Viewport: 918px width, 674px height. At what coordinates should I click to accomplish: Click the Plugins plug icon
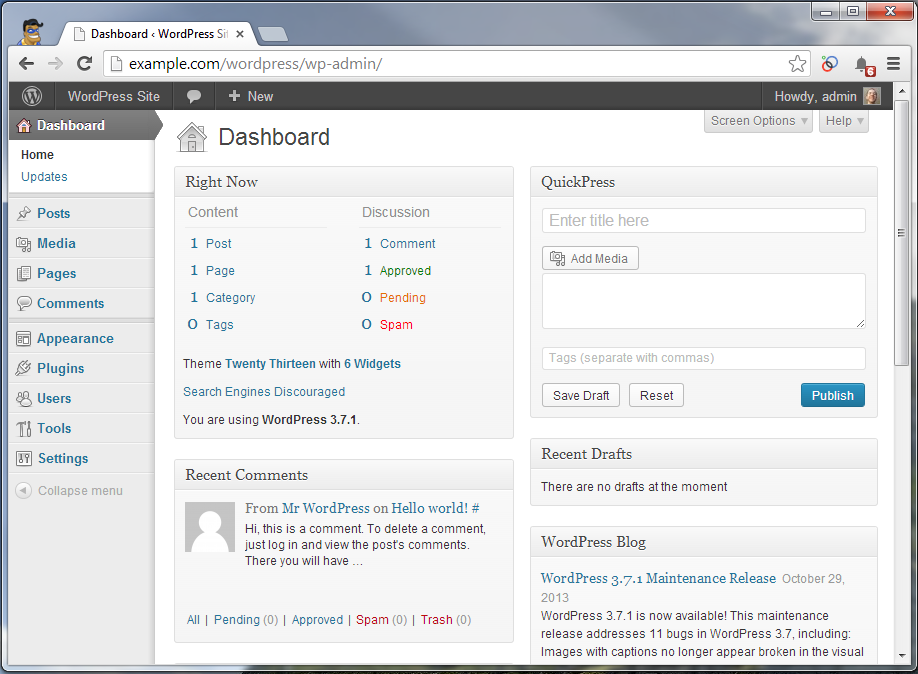(x=24, y=368)
